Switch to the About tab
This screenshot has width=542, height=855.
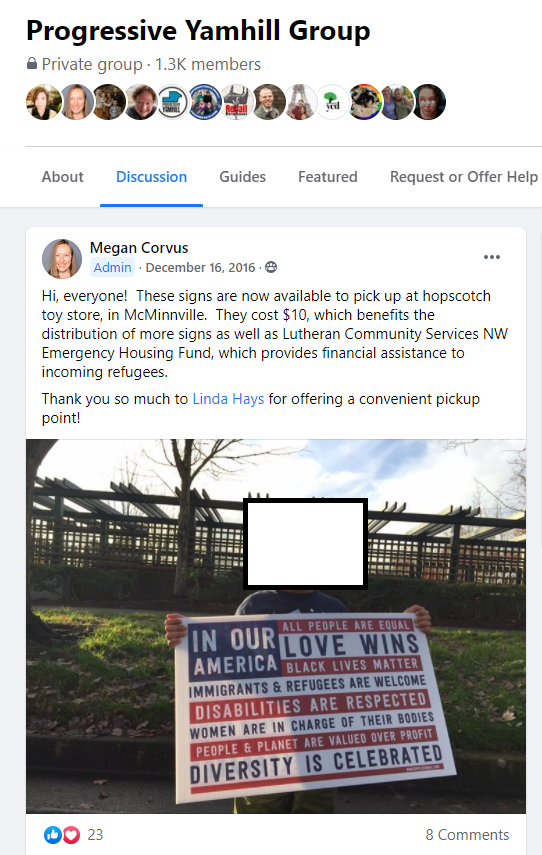(x=63, y=177)
